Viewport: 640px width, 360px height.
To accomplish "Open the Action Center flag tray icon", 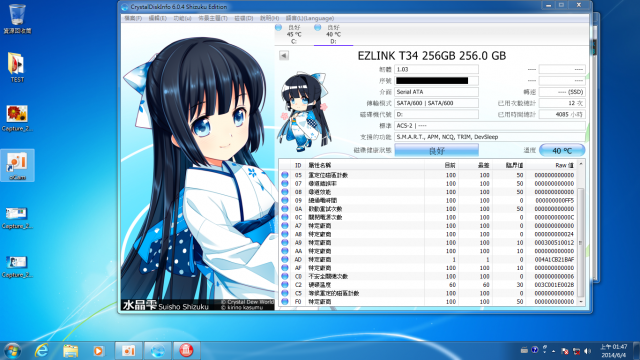I will (565, 351).
